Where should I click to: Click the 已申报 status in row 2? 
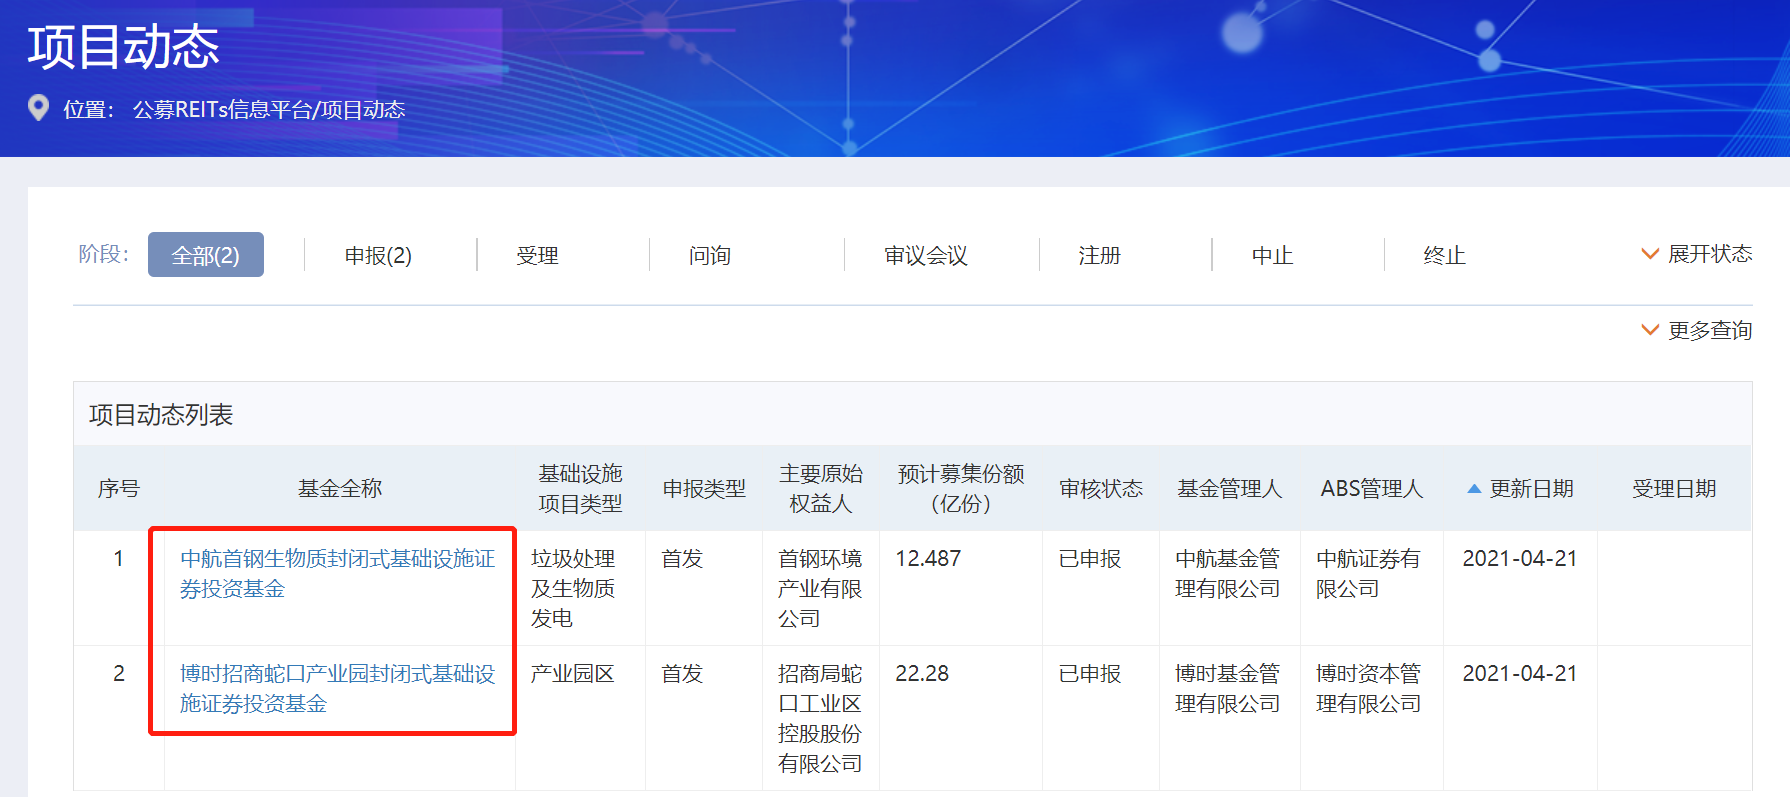point(1090,674)
